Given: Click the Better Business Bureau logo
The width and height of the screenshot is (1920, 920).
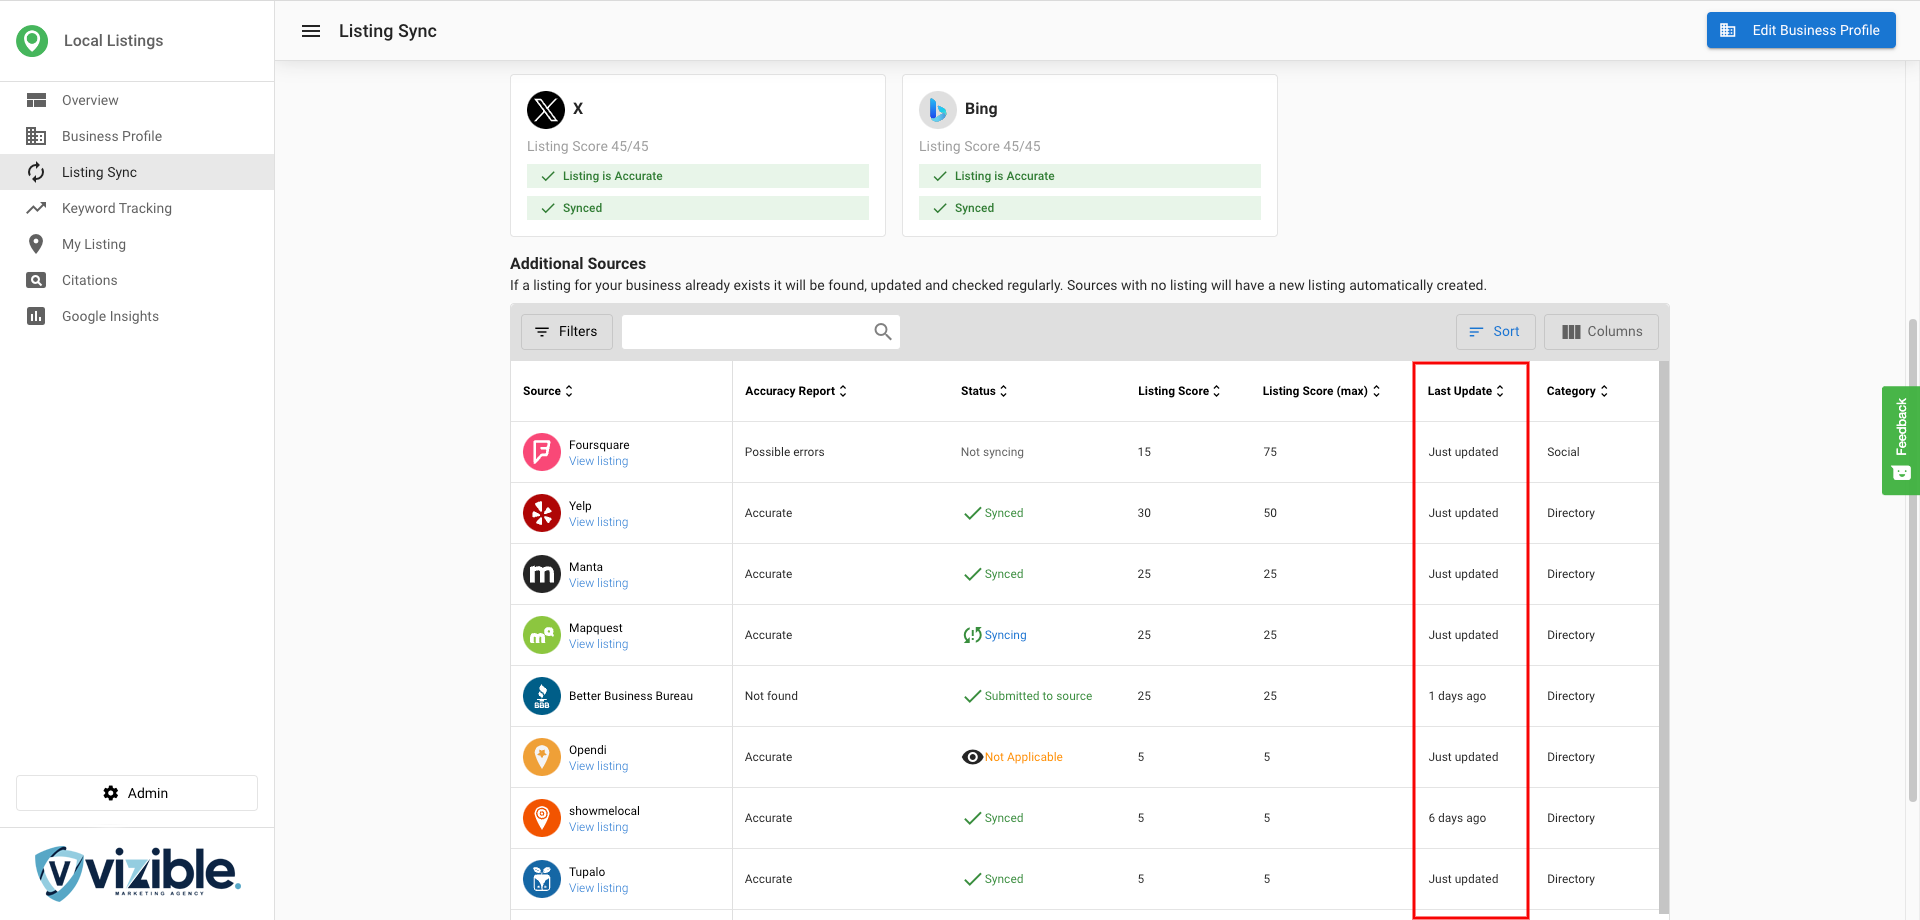Looking at the screenshot, I should (541, 696).
